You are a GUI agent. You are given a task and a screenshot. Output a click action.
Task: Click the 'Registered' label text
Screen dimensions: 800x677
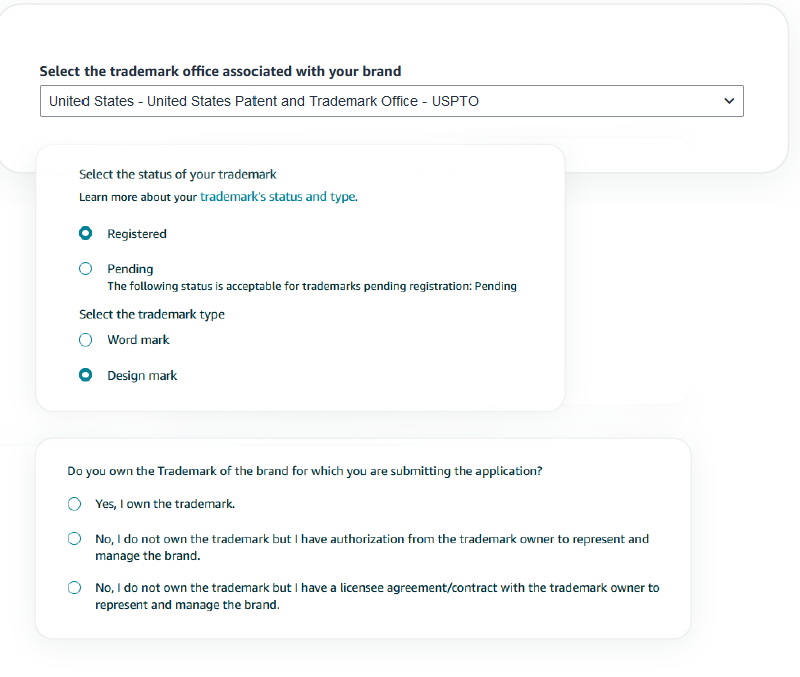tap(137, 234)
